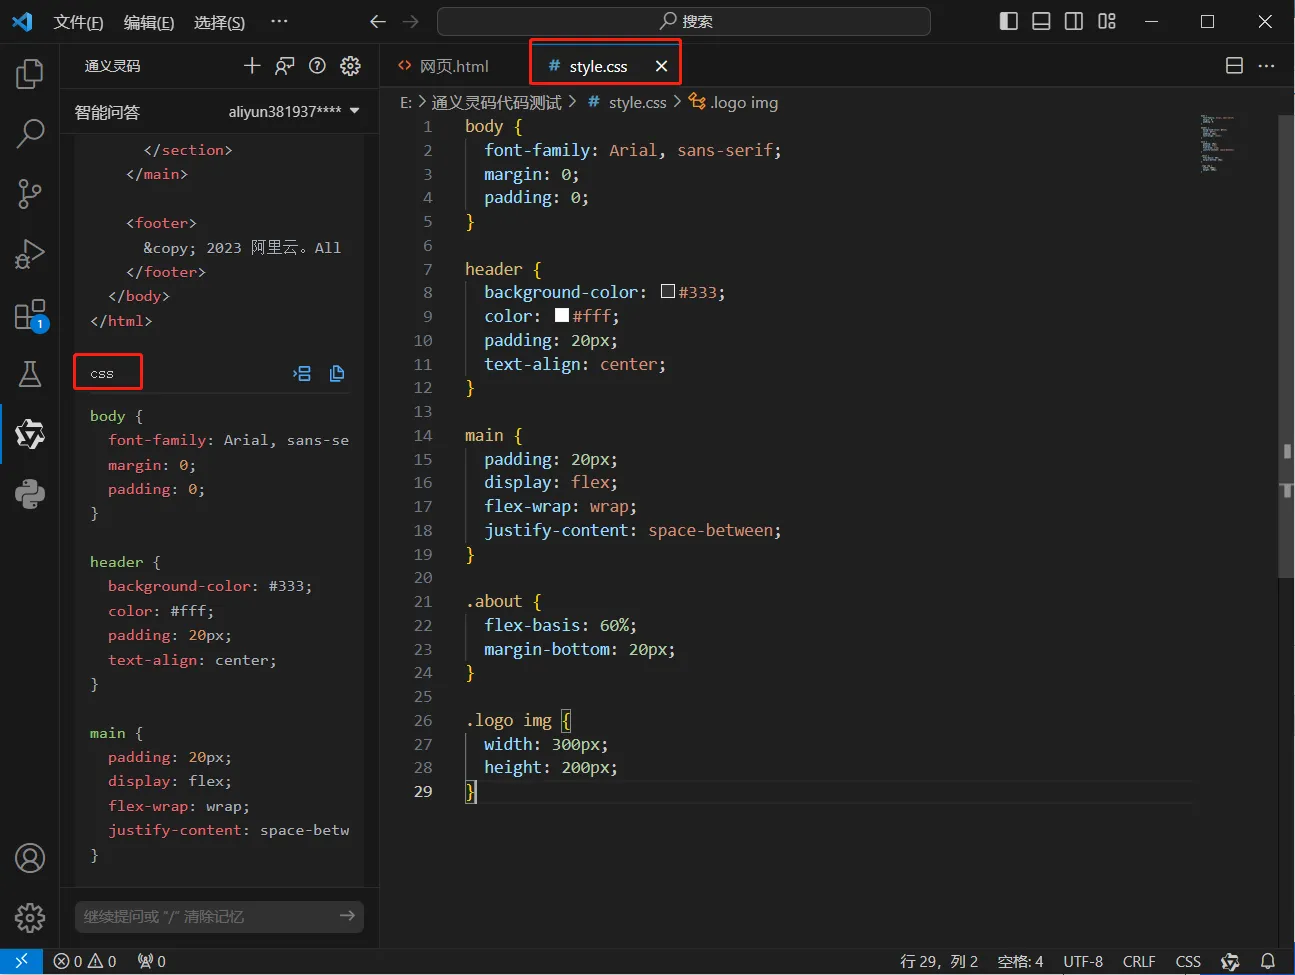Change the CRLF end of line sequence

tap(1139, 961)
